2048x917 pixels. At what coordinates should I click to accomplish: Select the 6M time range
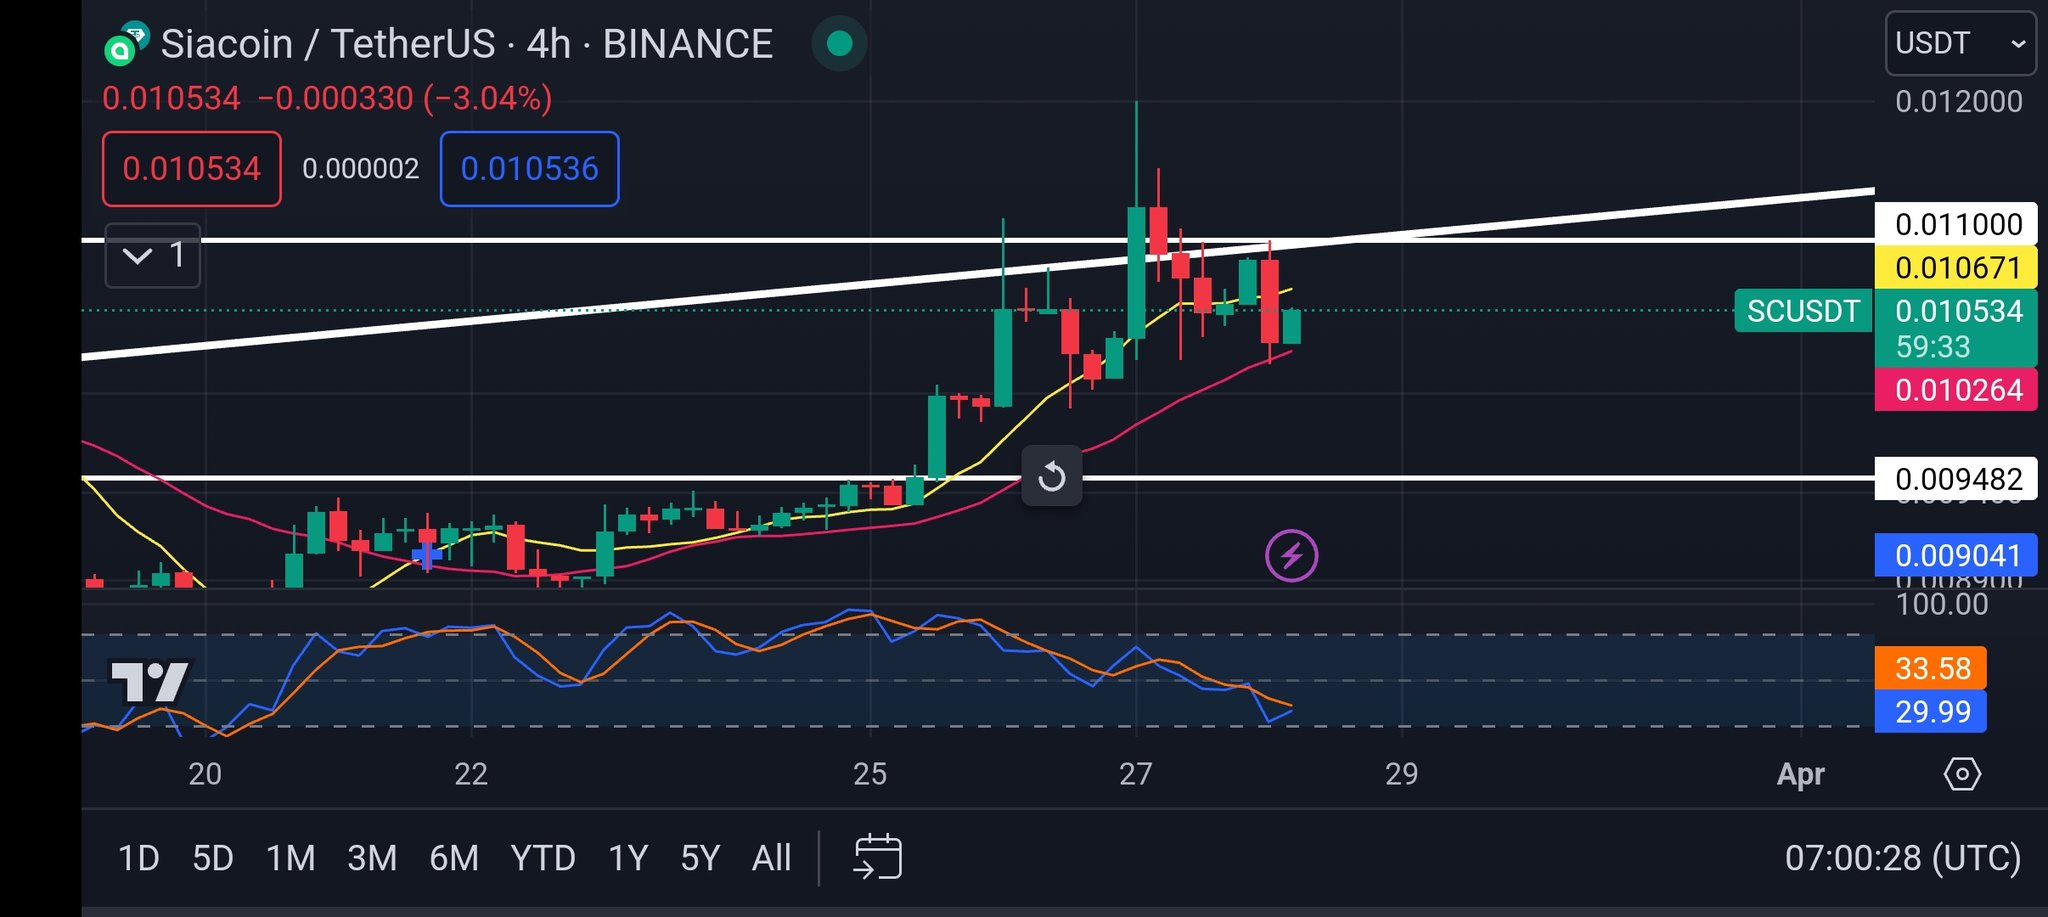pyautogui.click(x=454, y=858)
